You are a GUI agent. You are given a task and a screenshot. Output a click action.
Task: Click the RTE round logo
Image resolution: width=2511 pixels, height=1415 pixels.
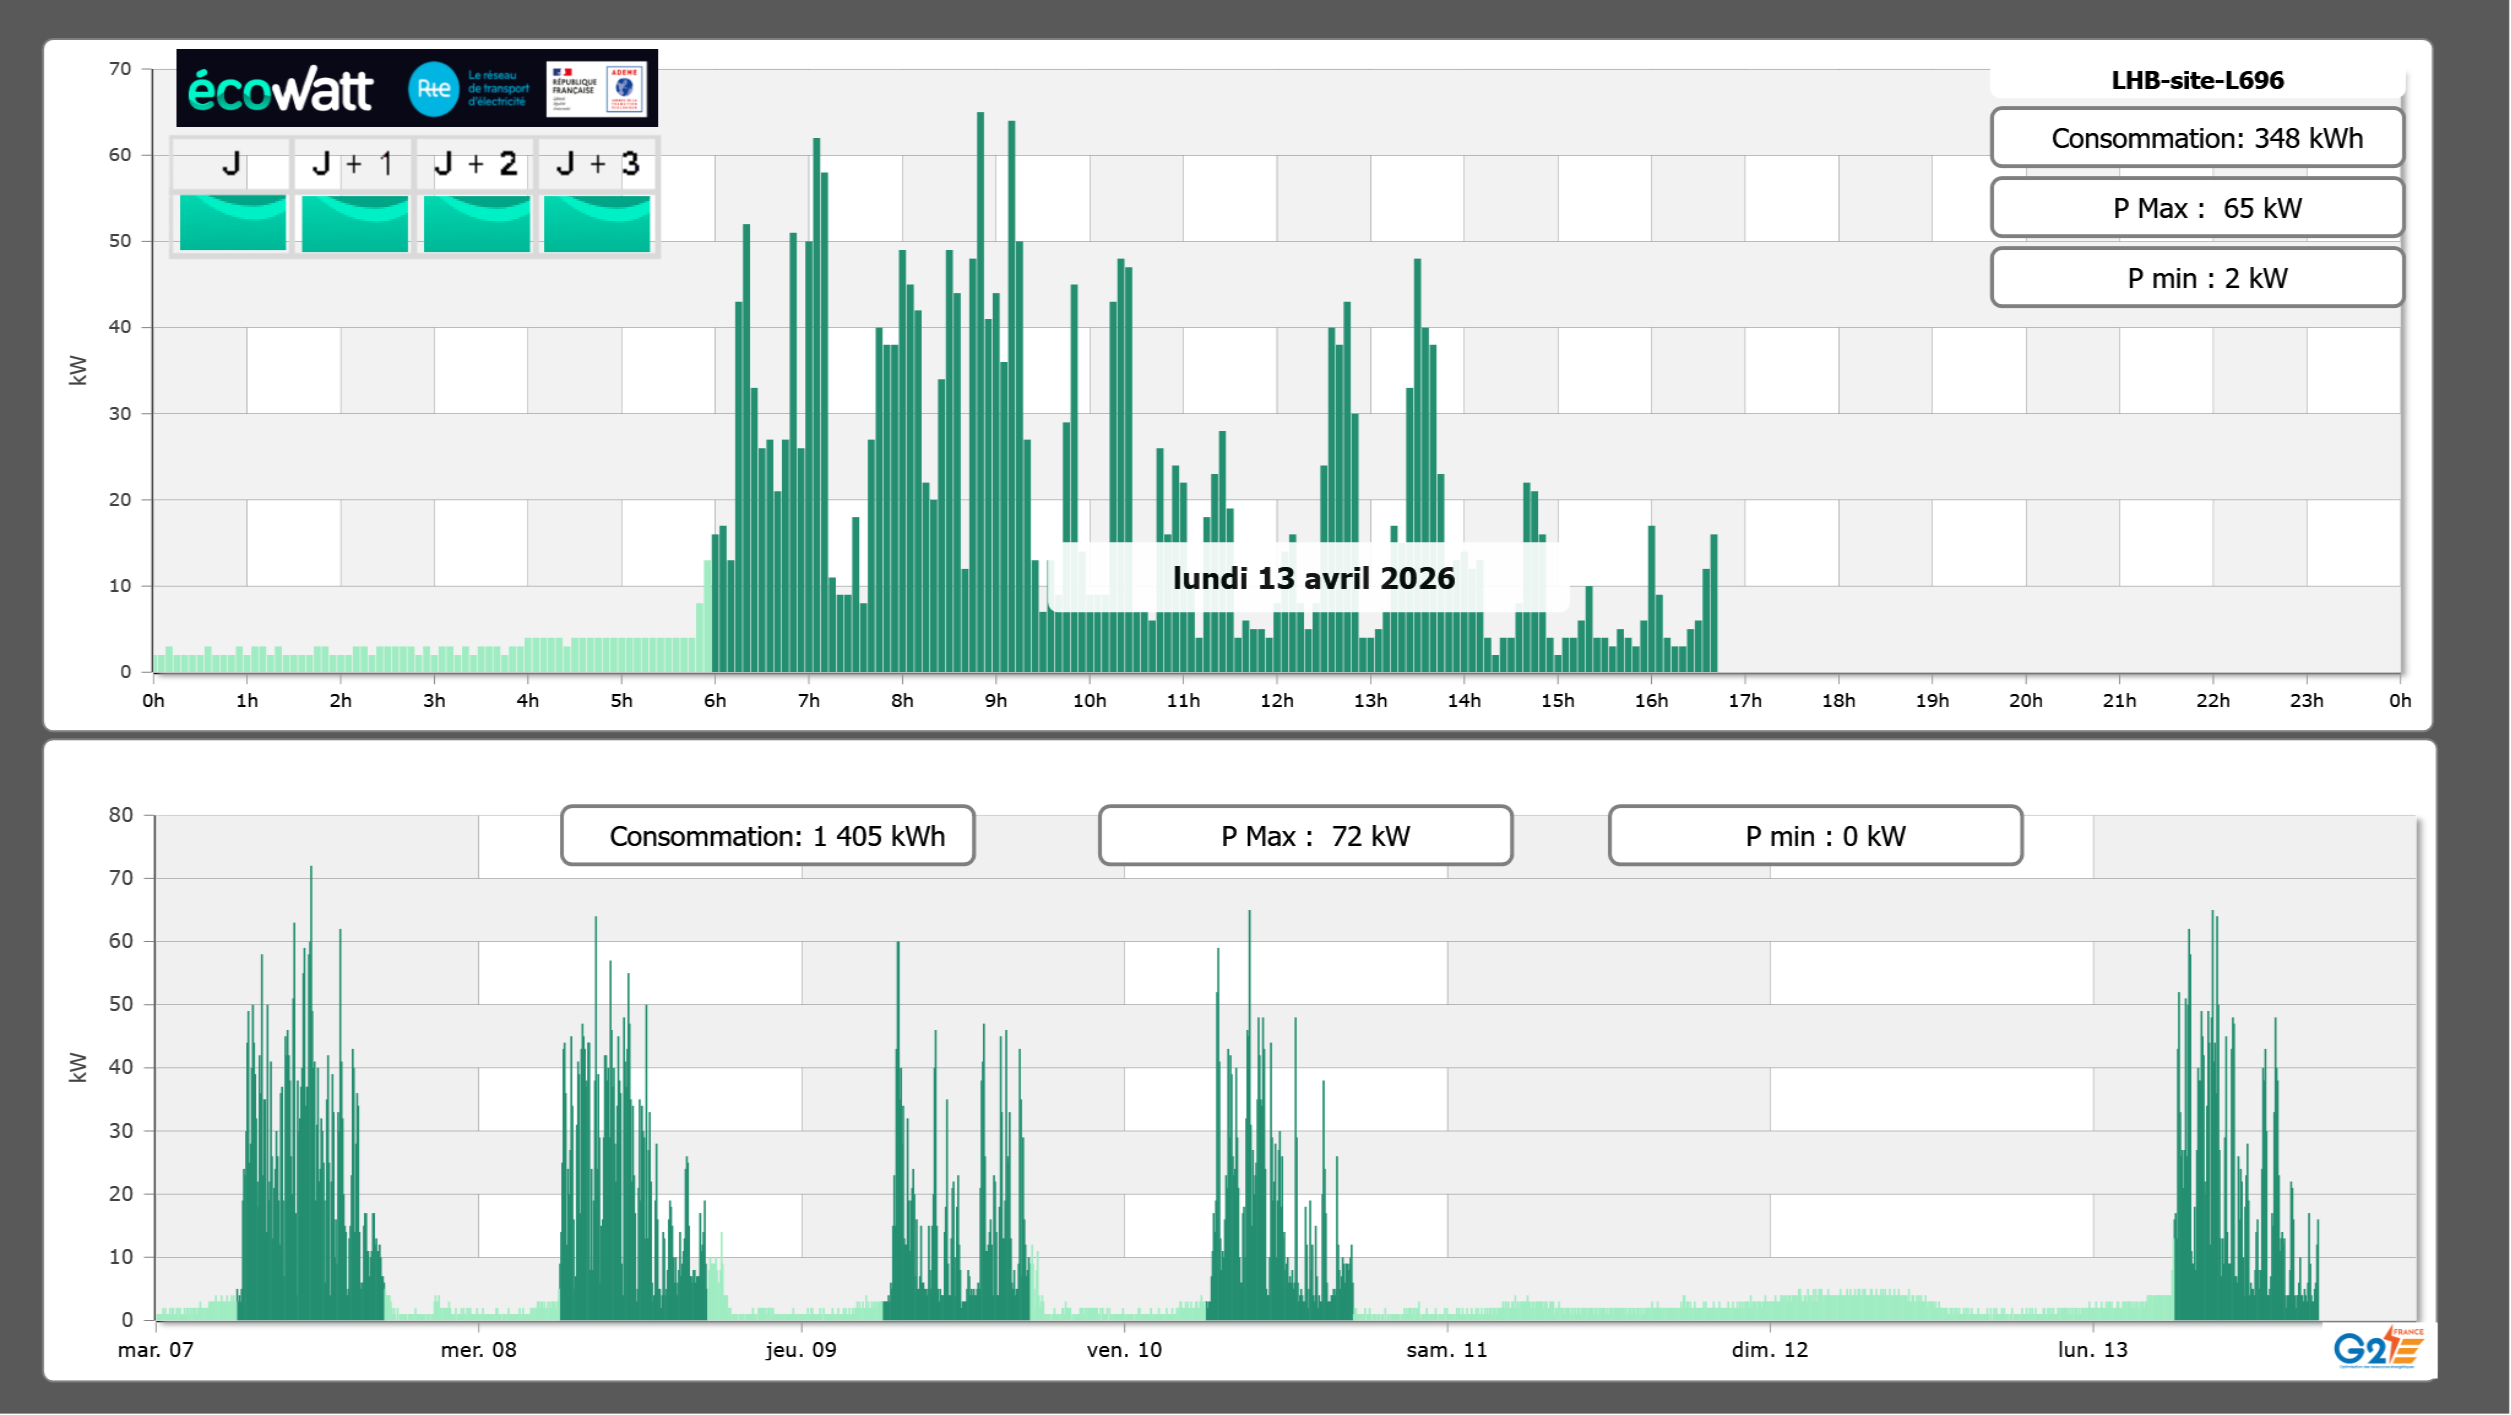(433, 89)
